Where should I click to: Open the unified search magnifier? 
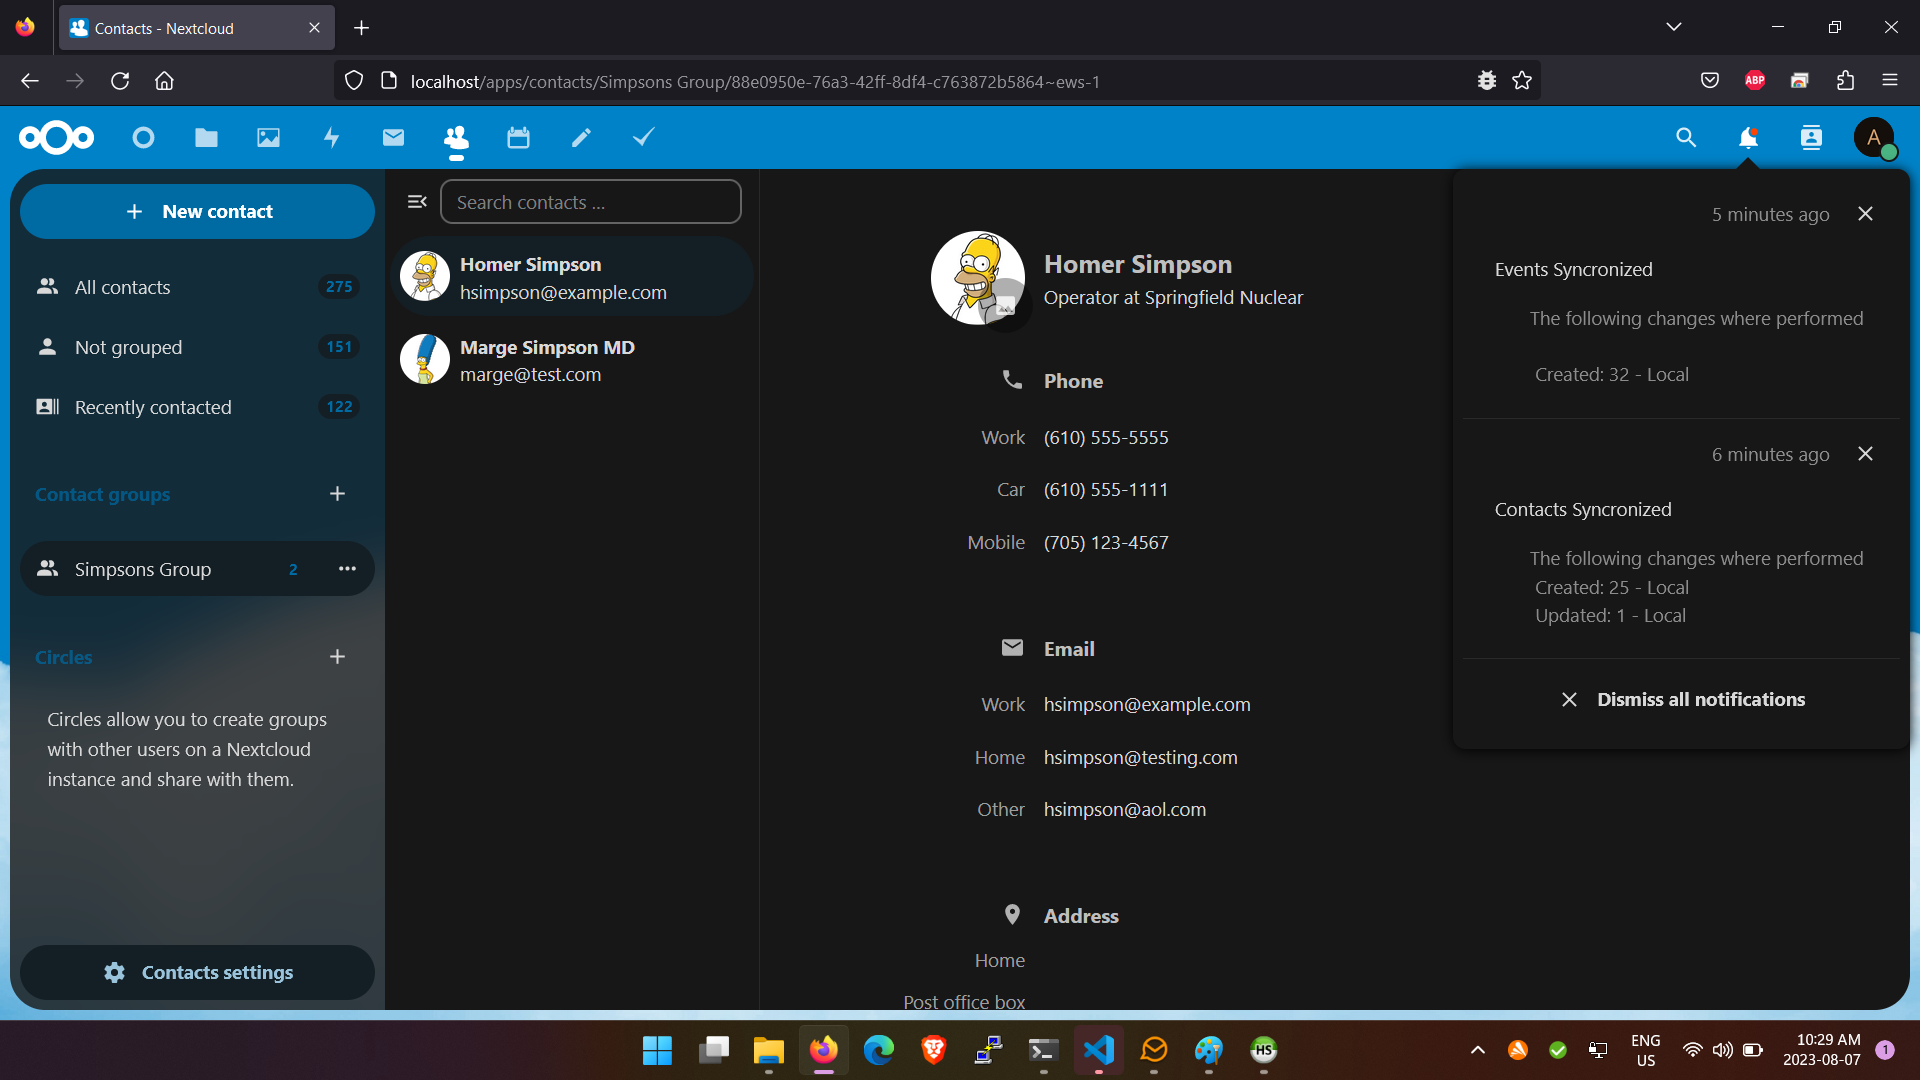pyautogui.click(x=1686, y=138)
